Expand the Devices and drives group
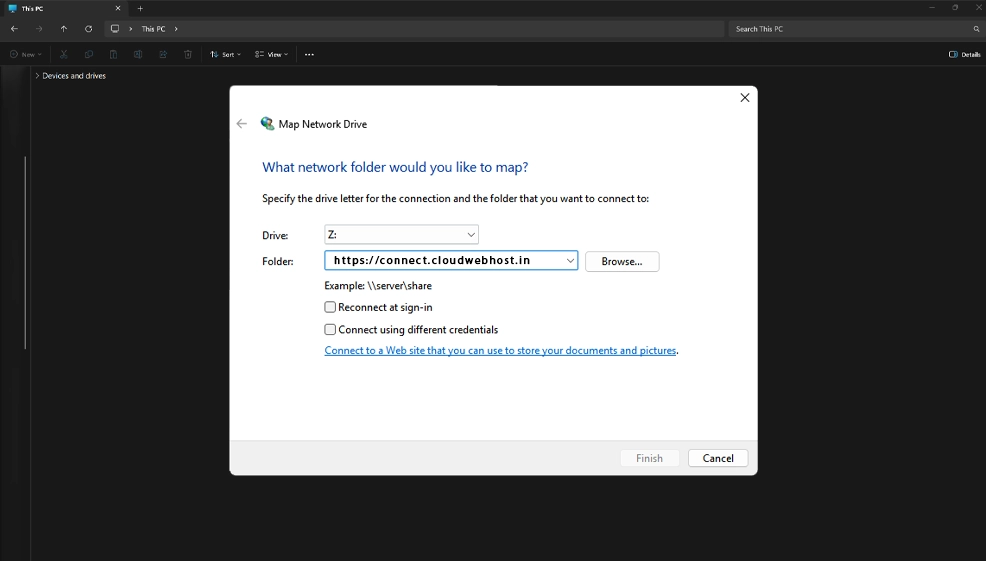Screen dimensions: 986x561 pyautogui.click(x=37, y=75)
